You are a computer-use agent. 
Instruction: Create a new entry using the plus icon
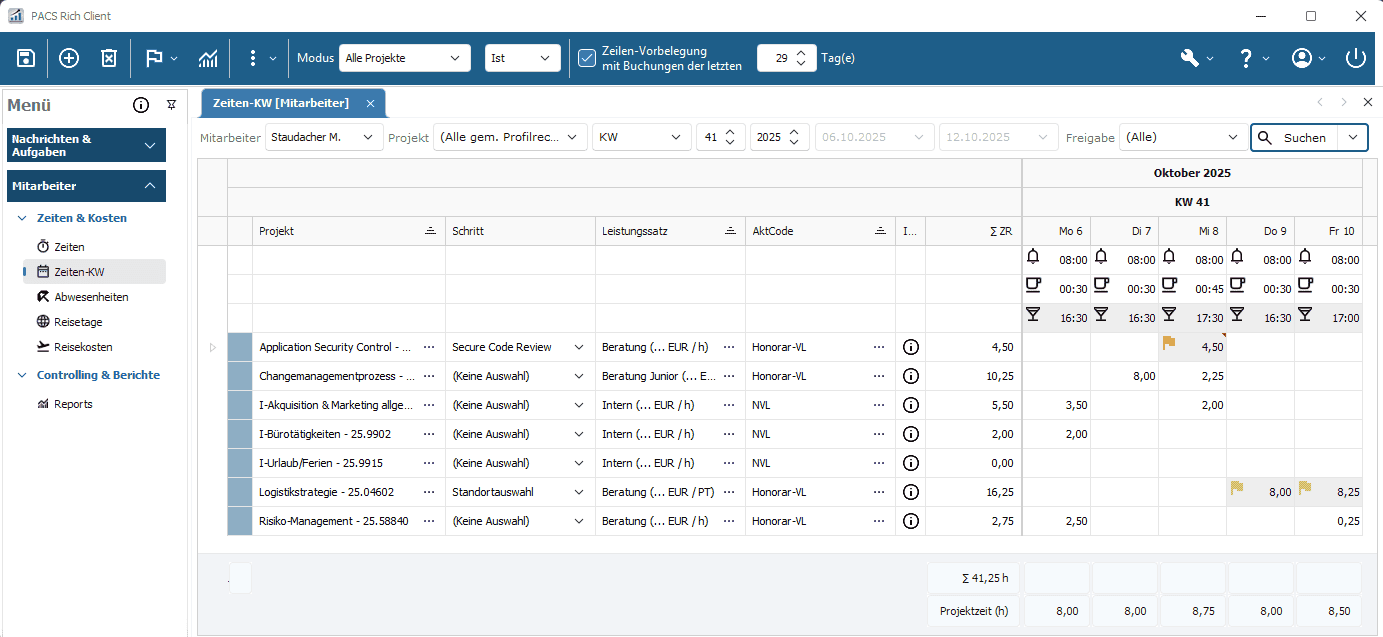tap(67, 57)
